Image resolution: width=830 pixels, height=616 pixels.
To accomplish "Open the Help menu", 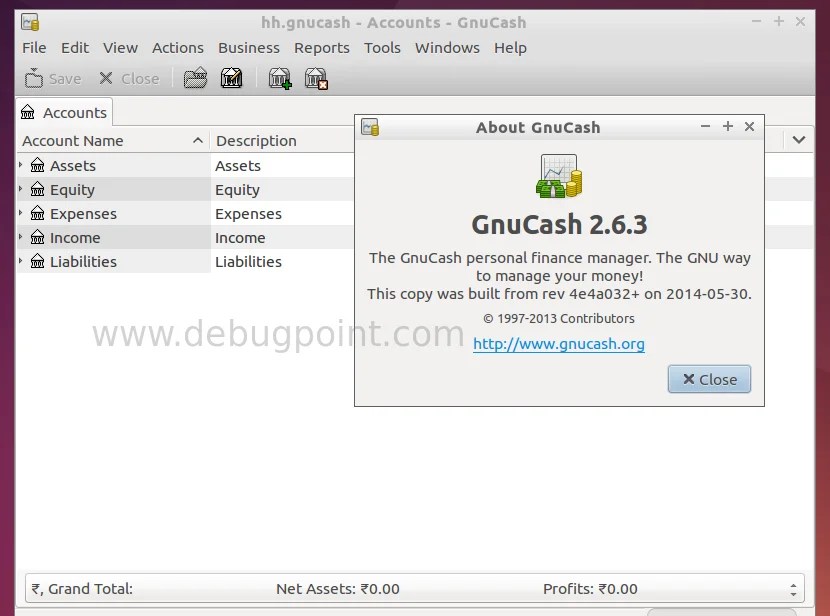I will pyautogui.click(x=510, y=48).
